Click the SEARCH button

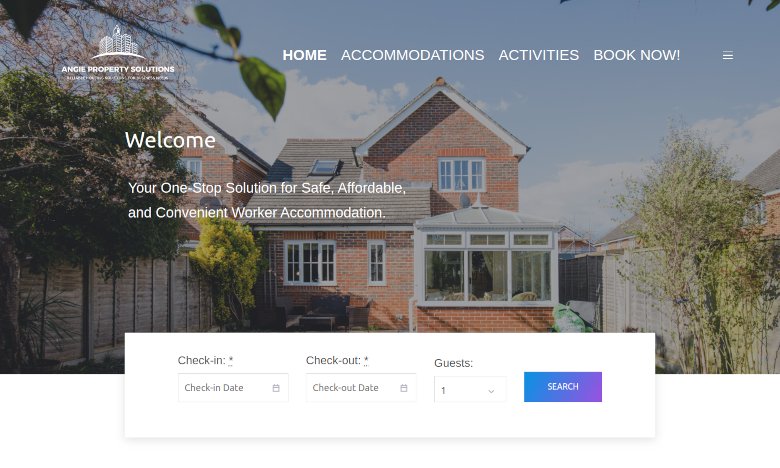tap(563, 387)
